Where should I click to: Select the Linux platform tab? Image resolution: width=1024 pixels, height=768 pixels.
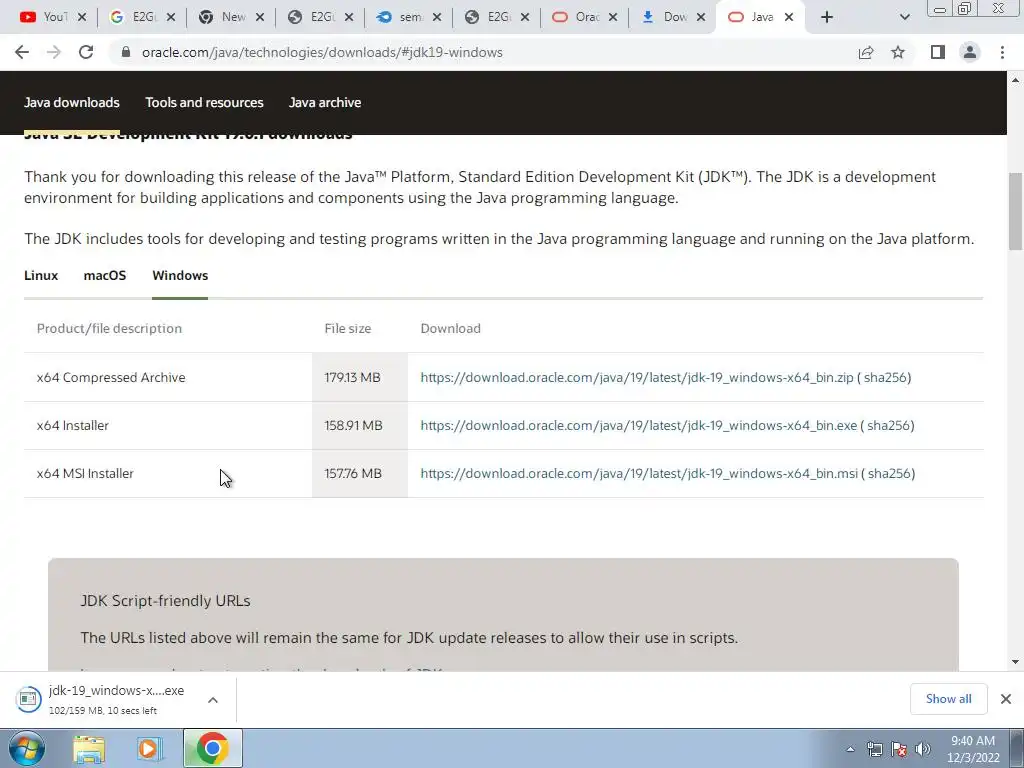41,276
